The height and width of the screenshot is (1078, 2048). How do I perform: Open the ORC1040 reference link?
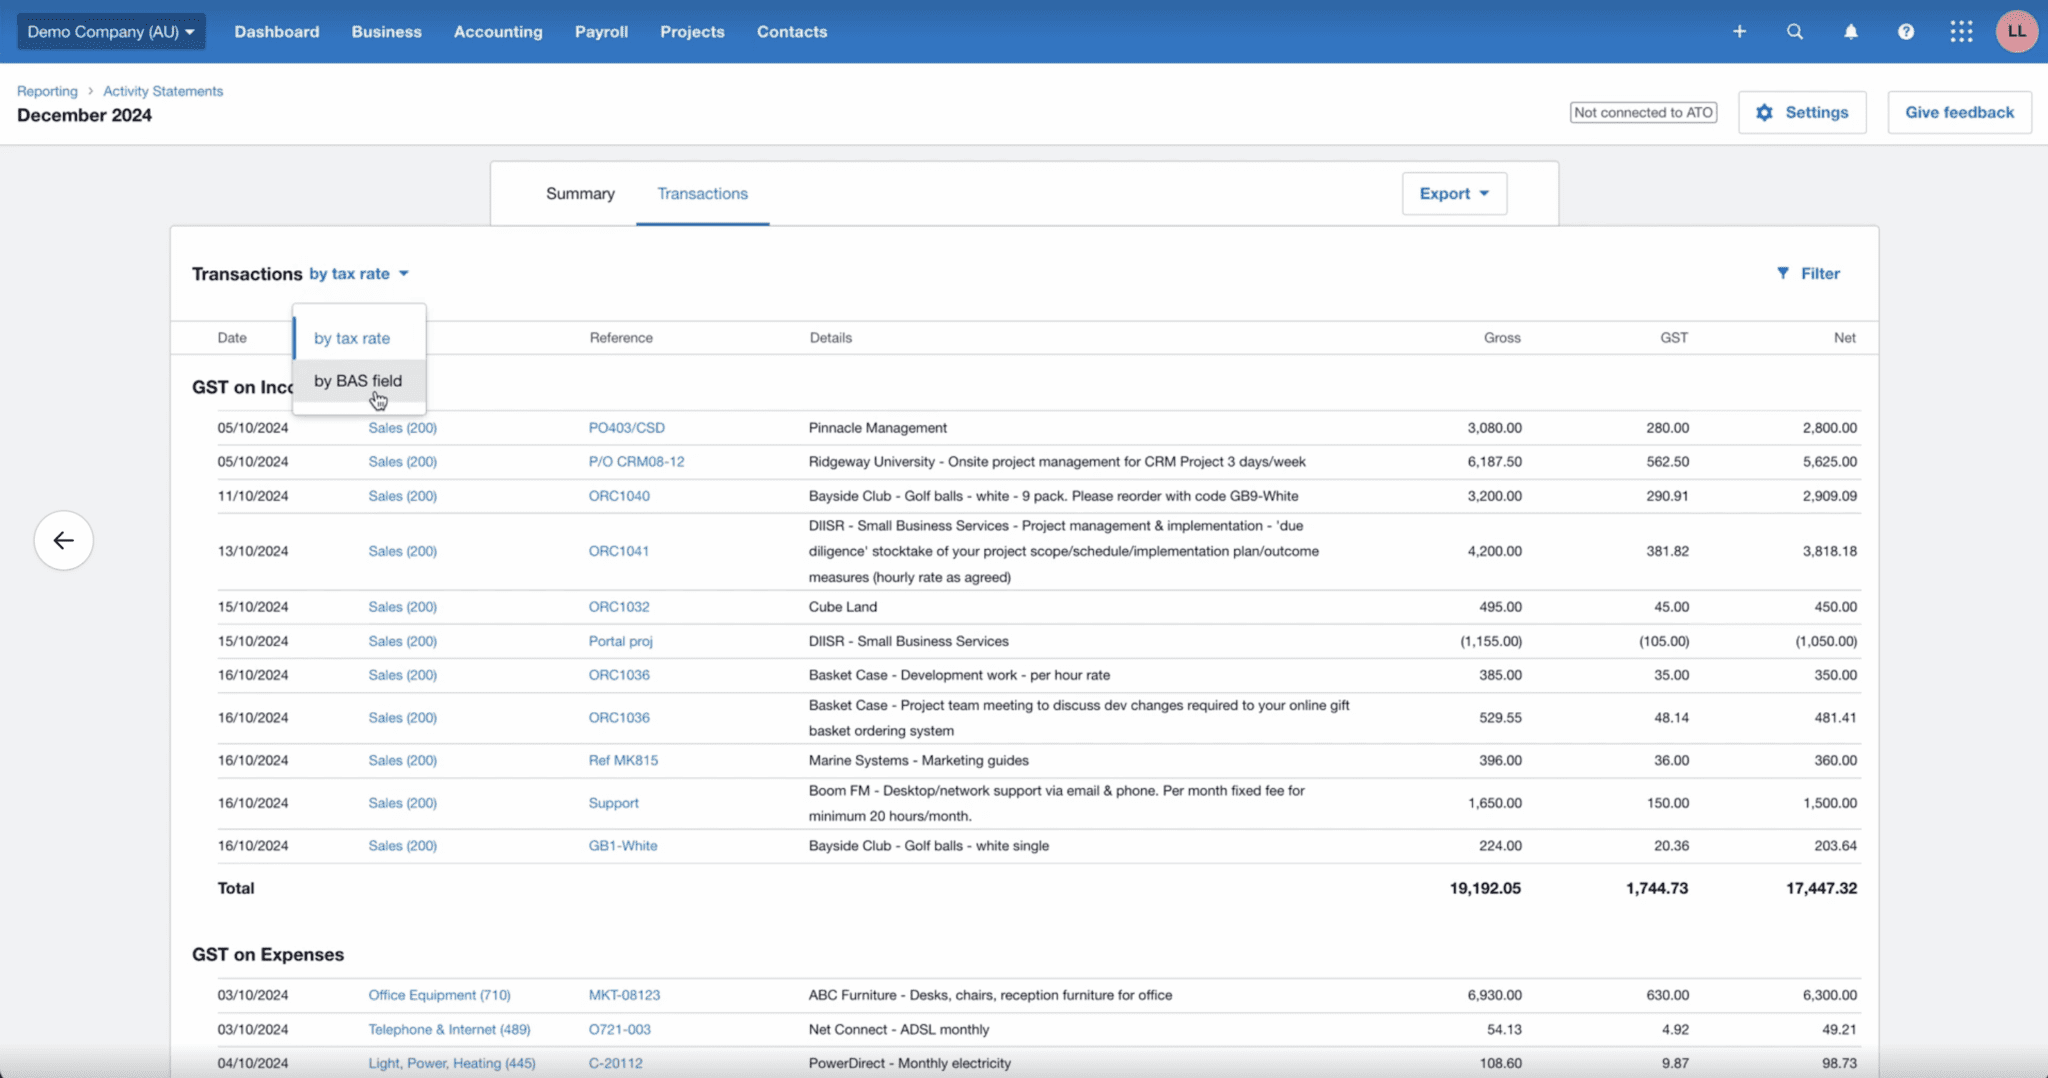tap(619, 495)
